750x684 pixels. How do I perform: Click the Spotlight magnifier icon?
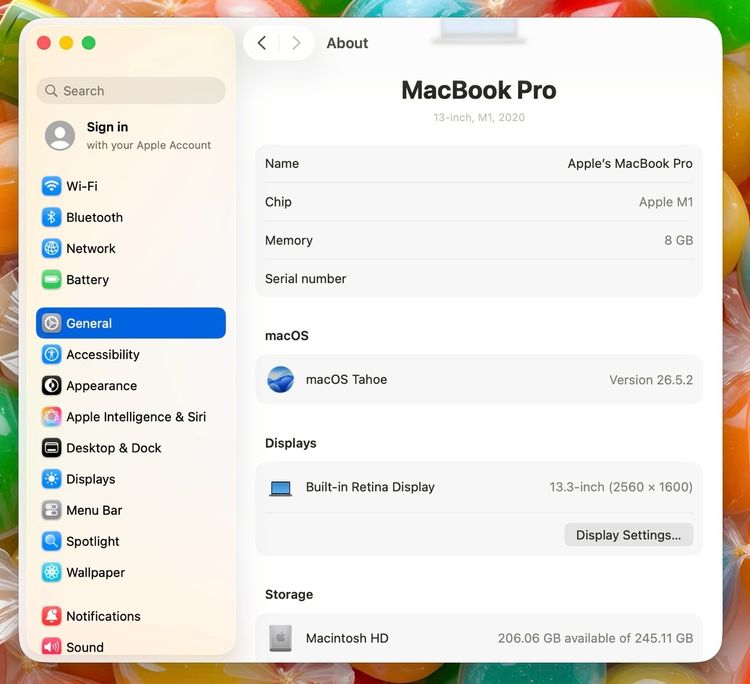(51, 541)
